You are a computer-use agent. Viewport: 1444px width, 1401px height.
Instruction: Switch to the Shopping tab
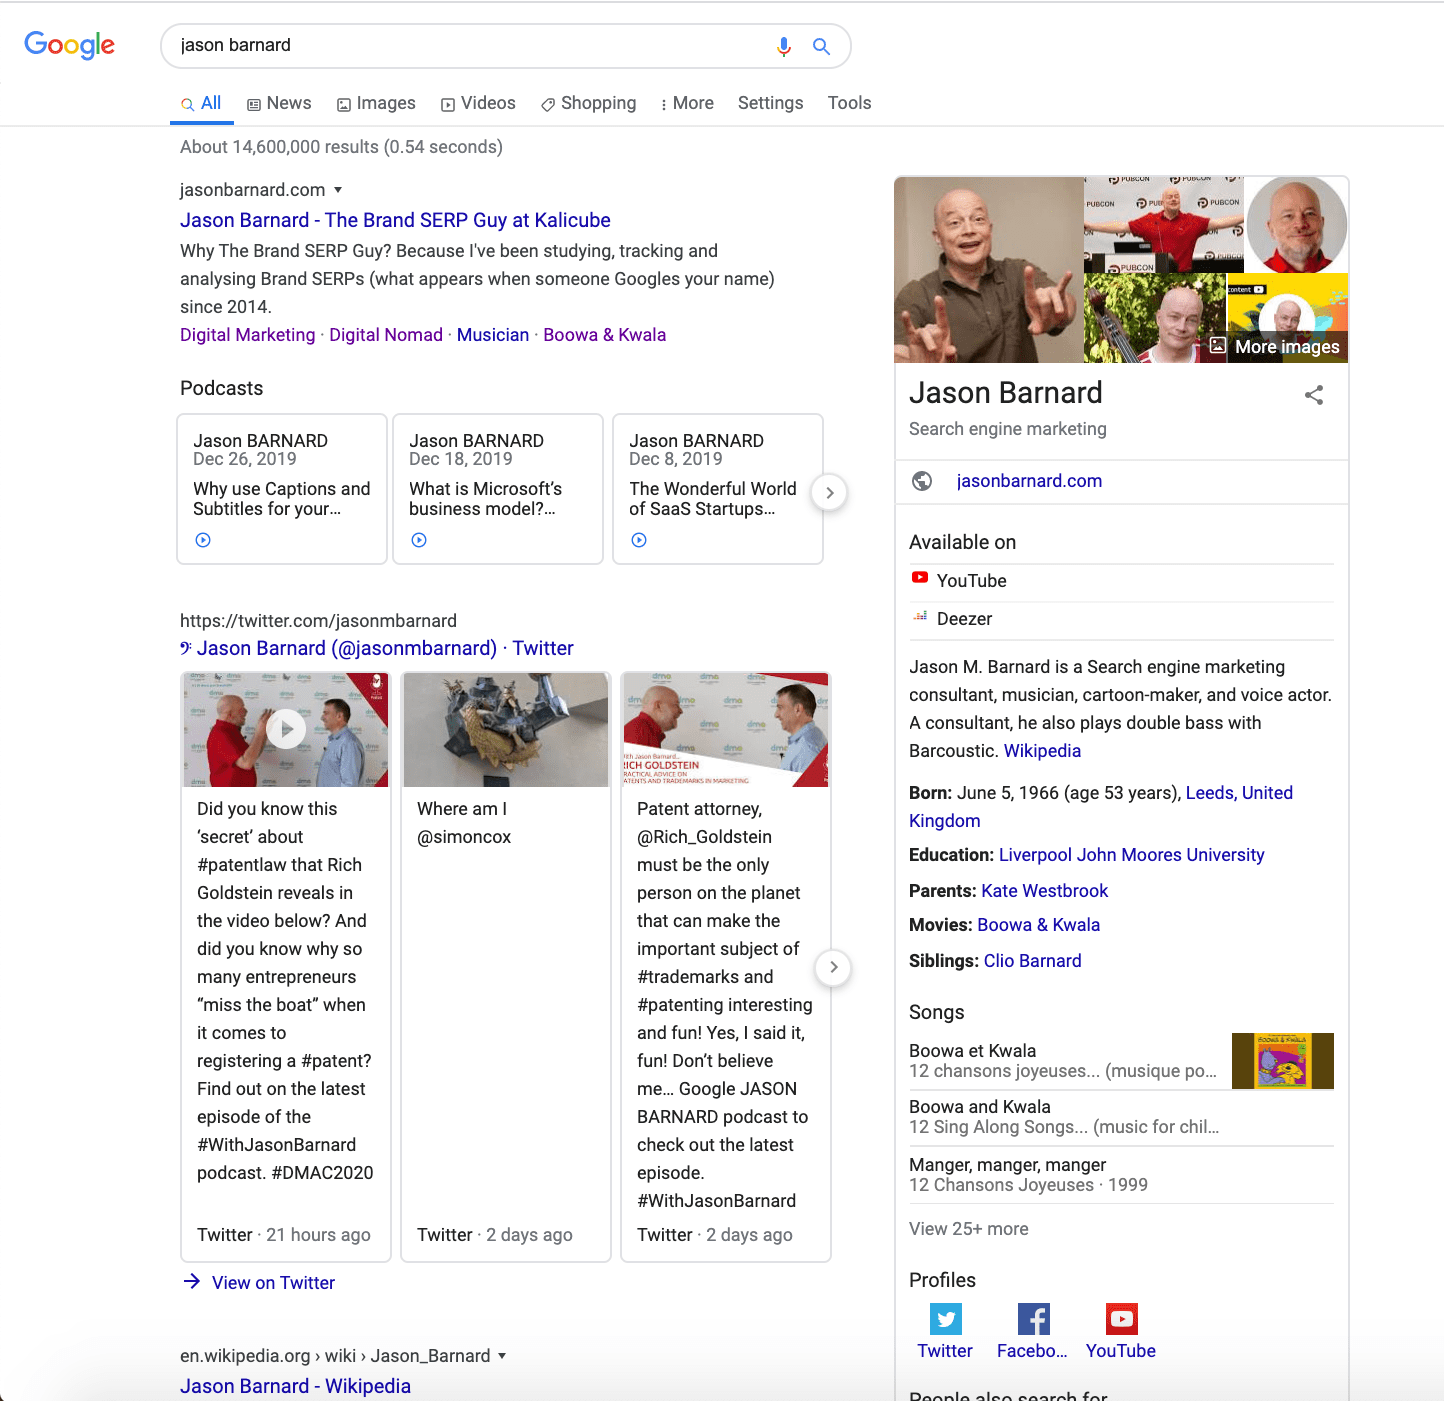point(588,103)
